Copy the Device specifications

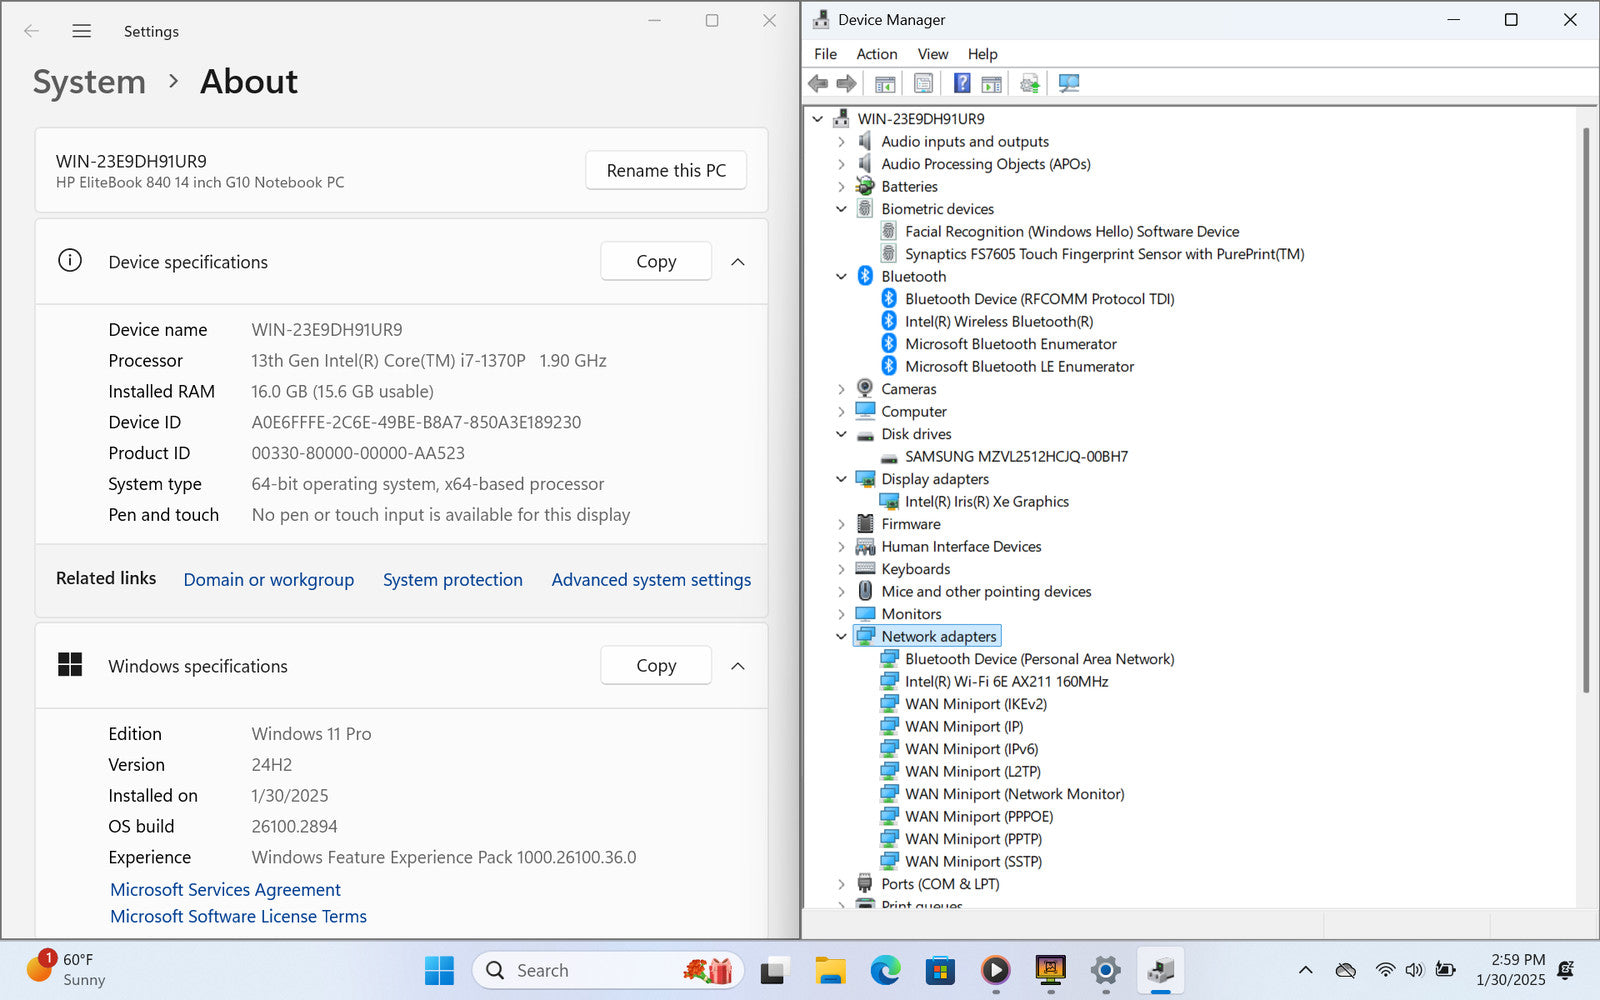[656, 262]
